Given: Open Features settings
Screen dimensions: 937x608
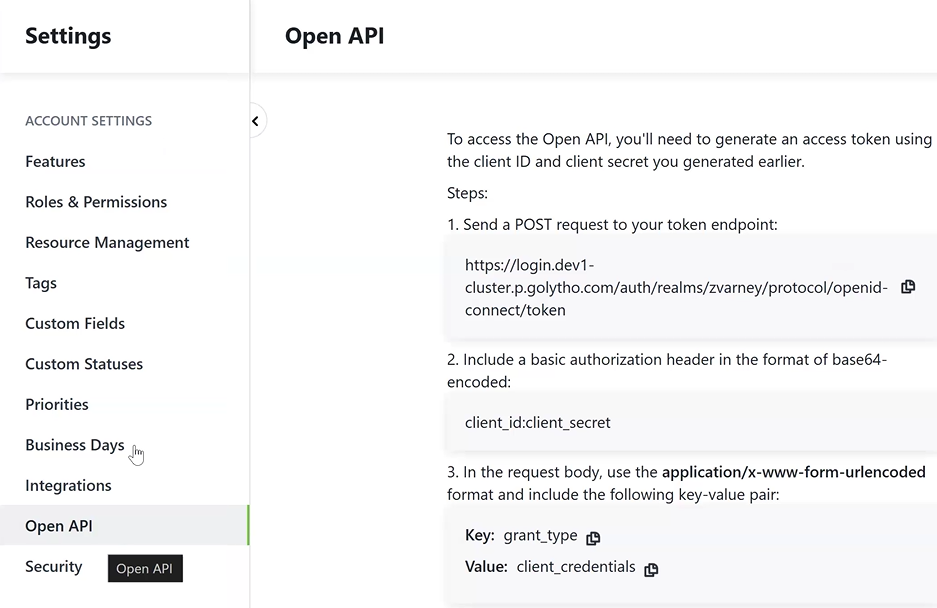Looking at the screenshot, I should [56, 161].
